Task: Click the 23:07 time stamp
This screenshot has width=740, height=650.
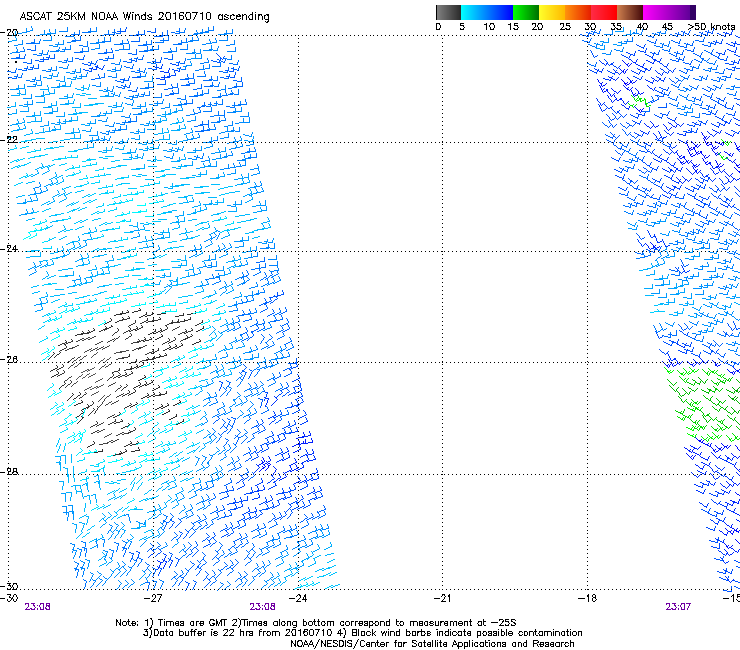Action: pyautogui.click(x=678, y=607)
